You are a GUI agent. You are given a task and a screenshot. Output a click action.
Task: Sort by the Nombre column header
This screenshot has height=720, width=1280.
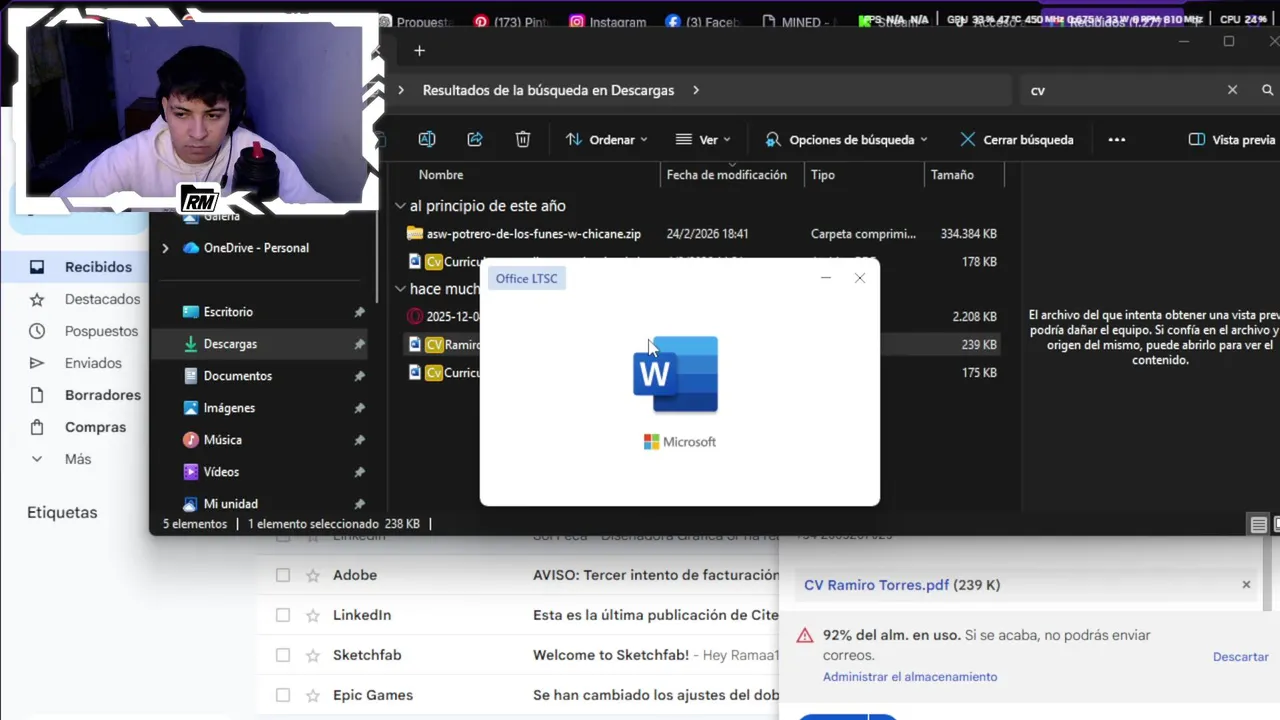tap(441, 175)
